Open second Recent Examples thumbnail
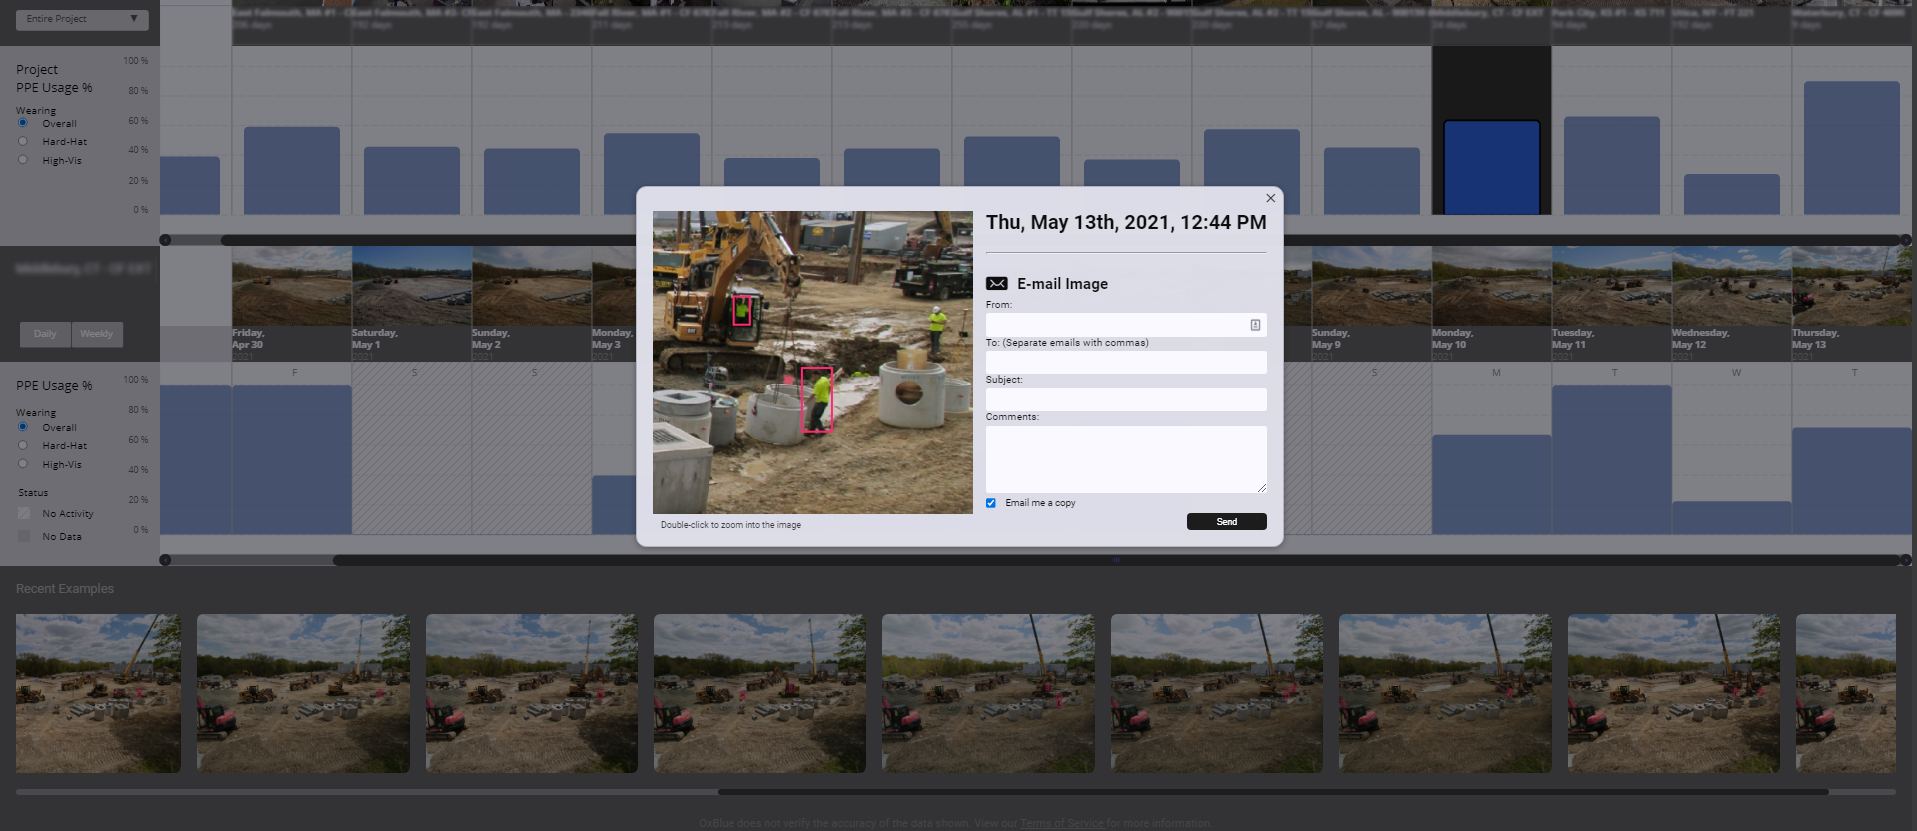Screen dimensions: 1917x831 (303, 693)
